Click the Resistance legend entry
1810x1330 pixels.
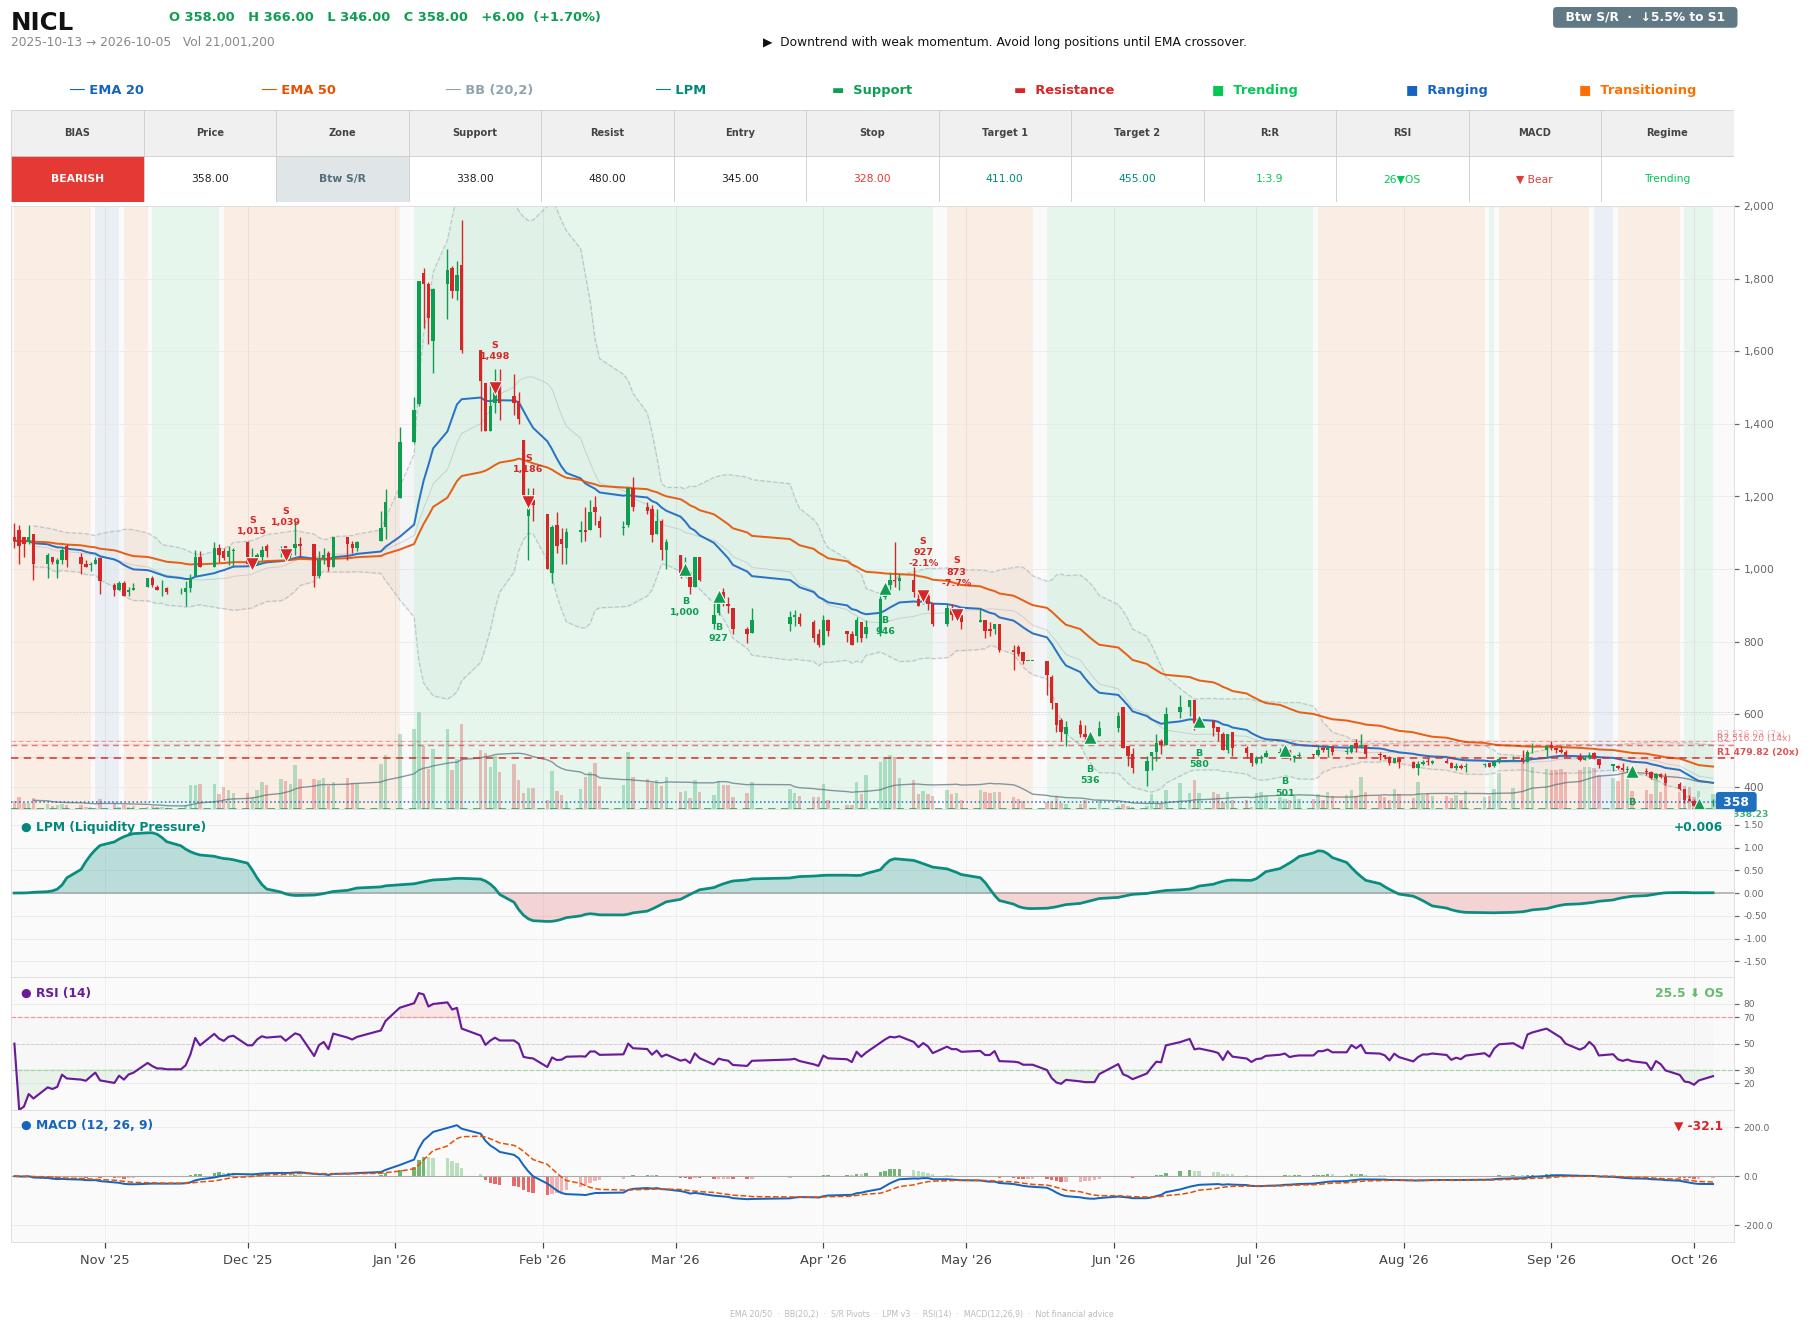(x=1064, y=90)
